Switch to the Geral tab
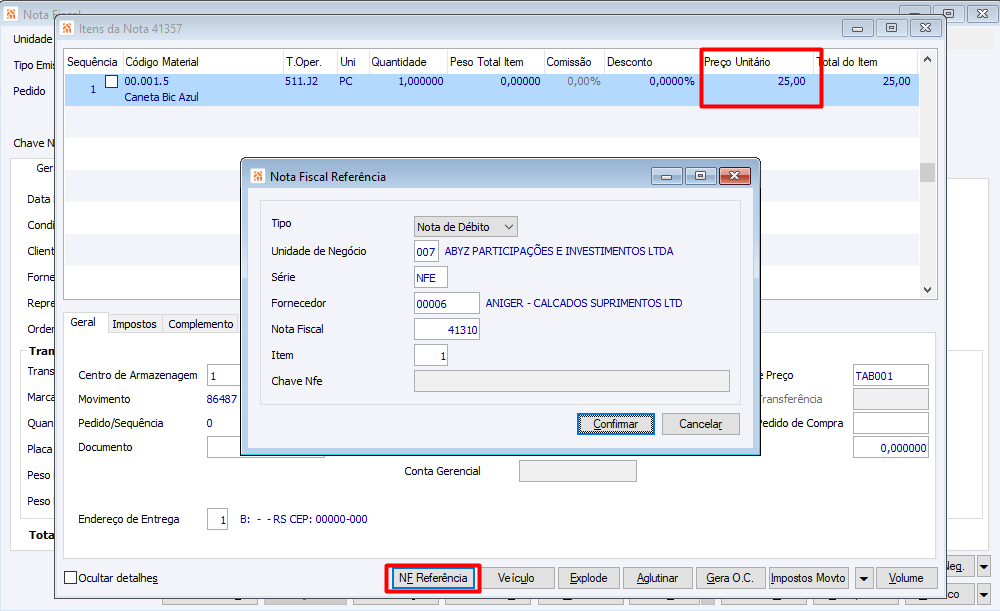This screenshot has height=611, width=1000. point(83,323)
